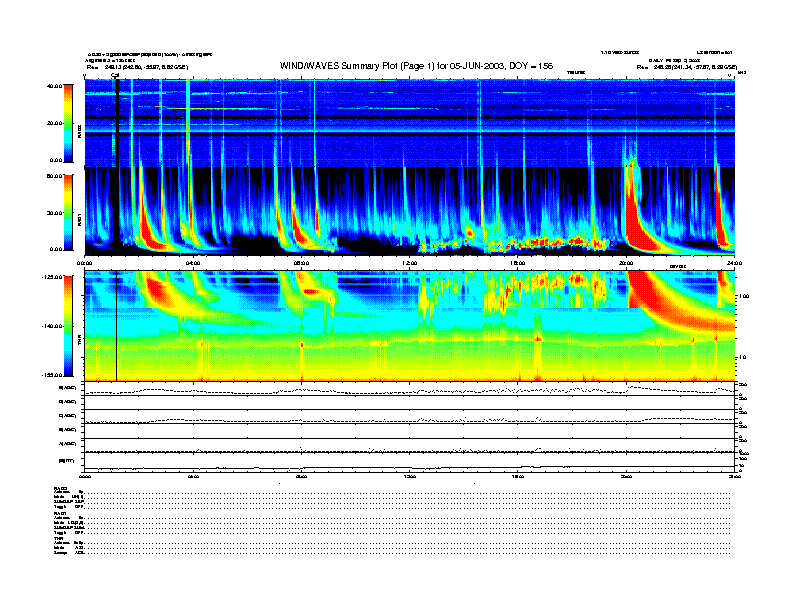Click the 30.00 tick on the RAD1 color bar
This screenshot has height=612, width=792.
tap(54, 213)
